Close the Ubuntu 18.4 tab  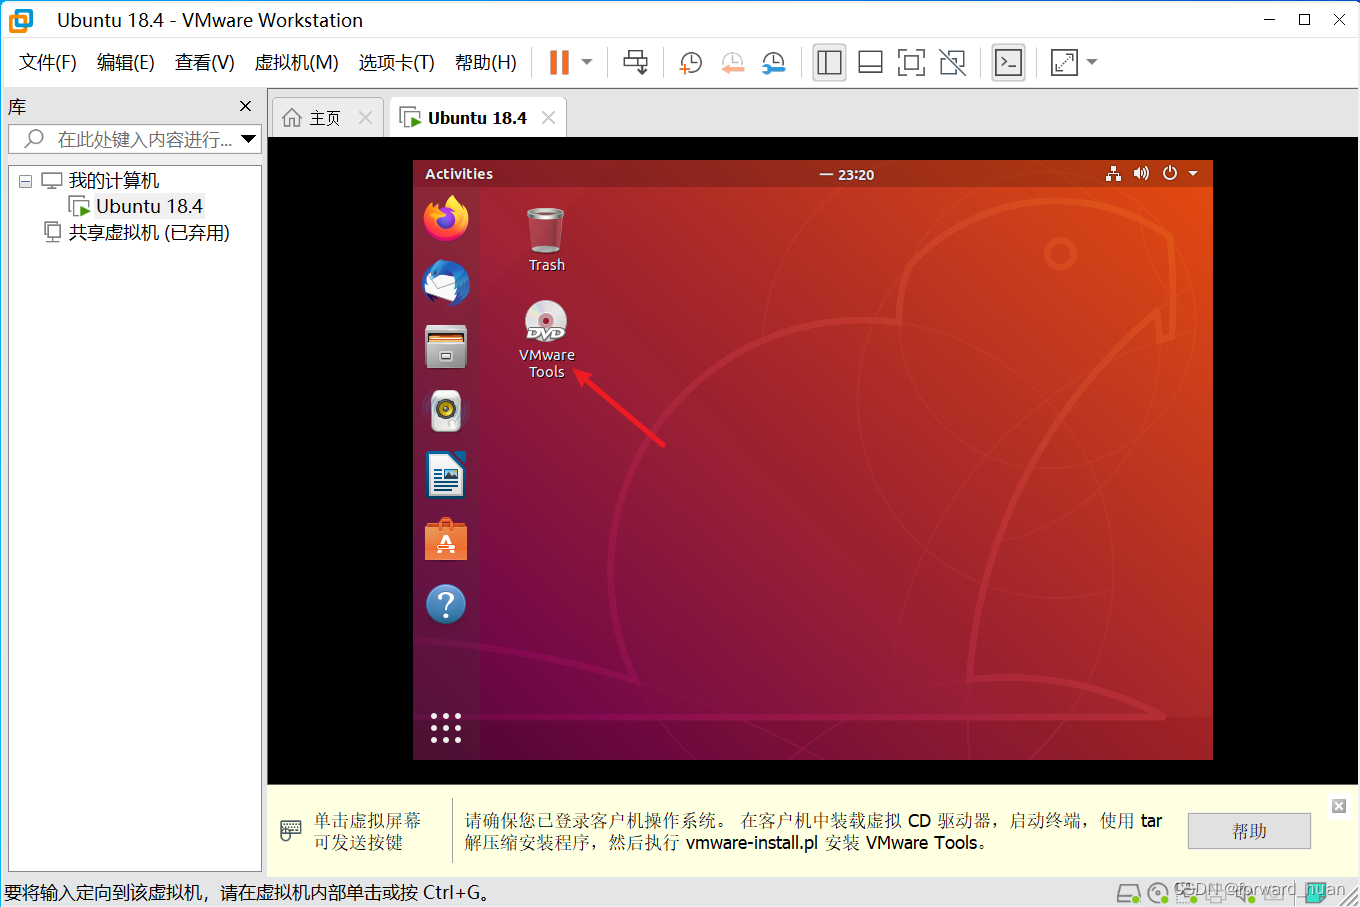click(548, 117)
